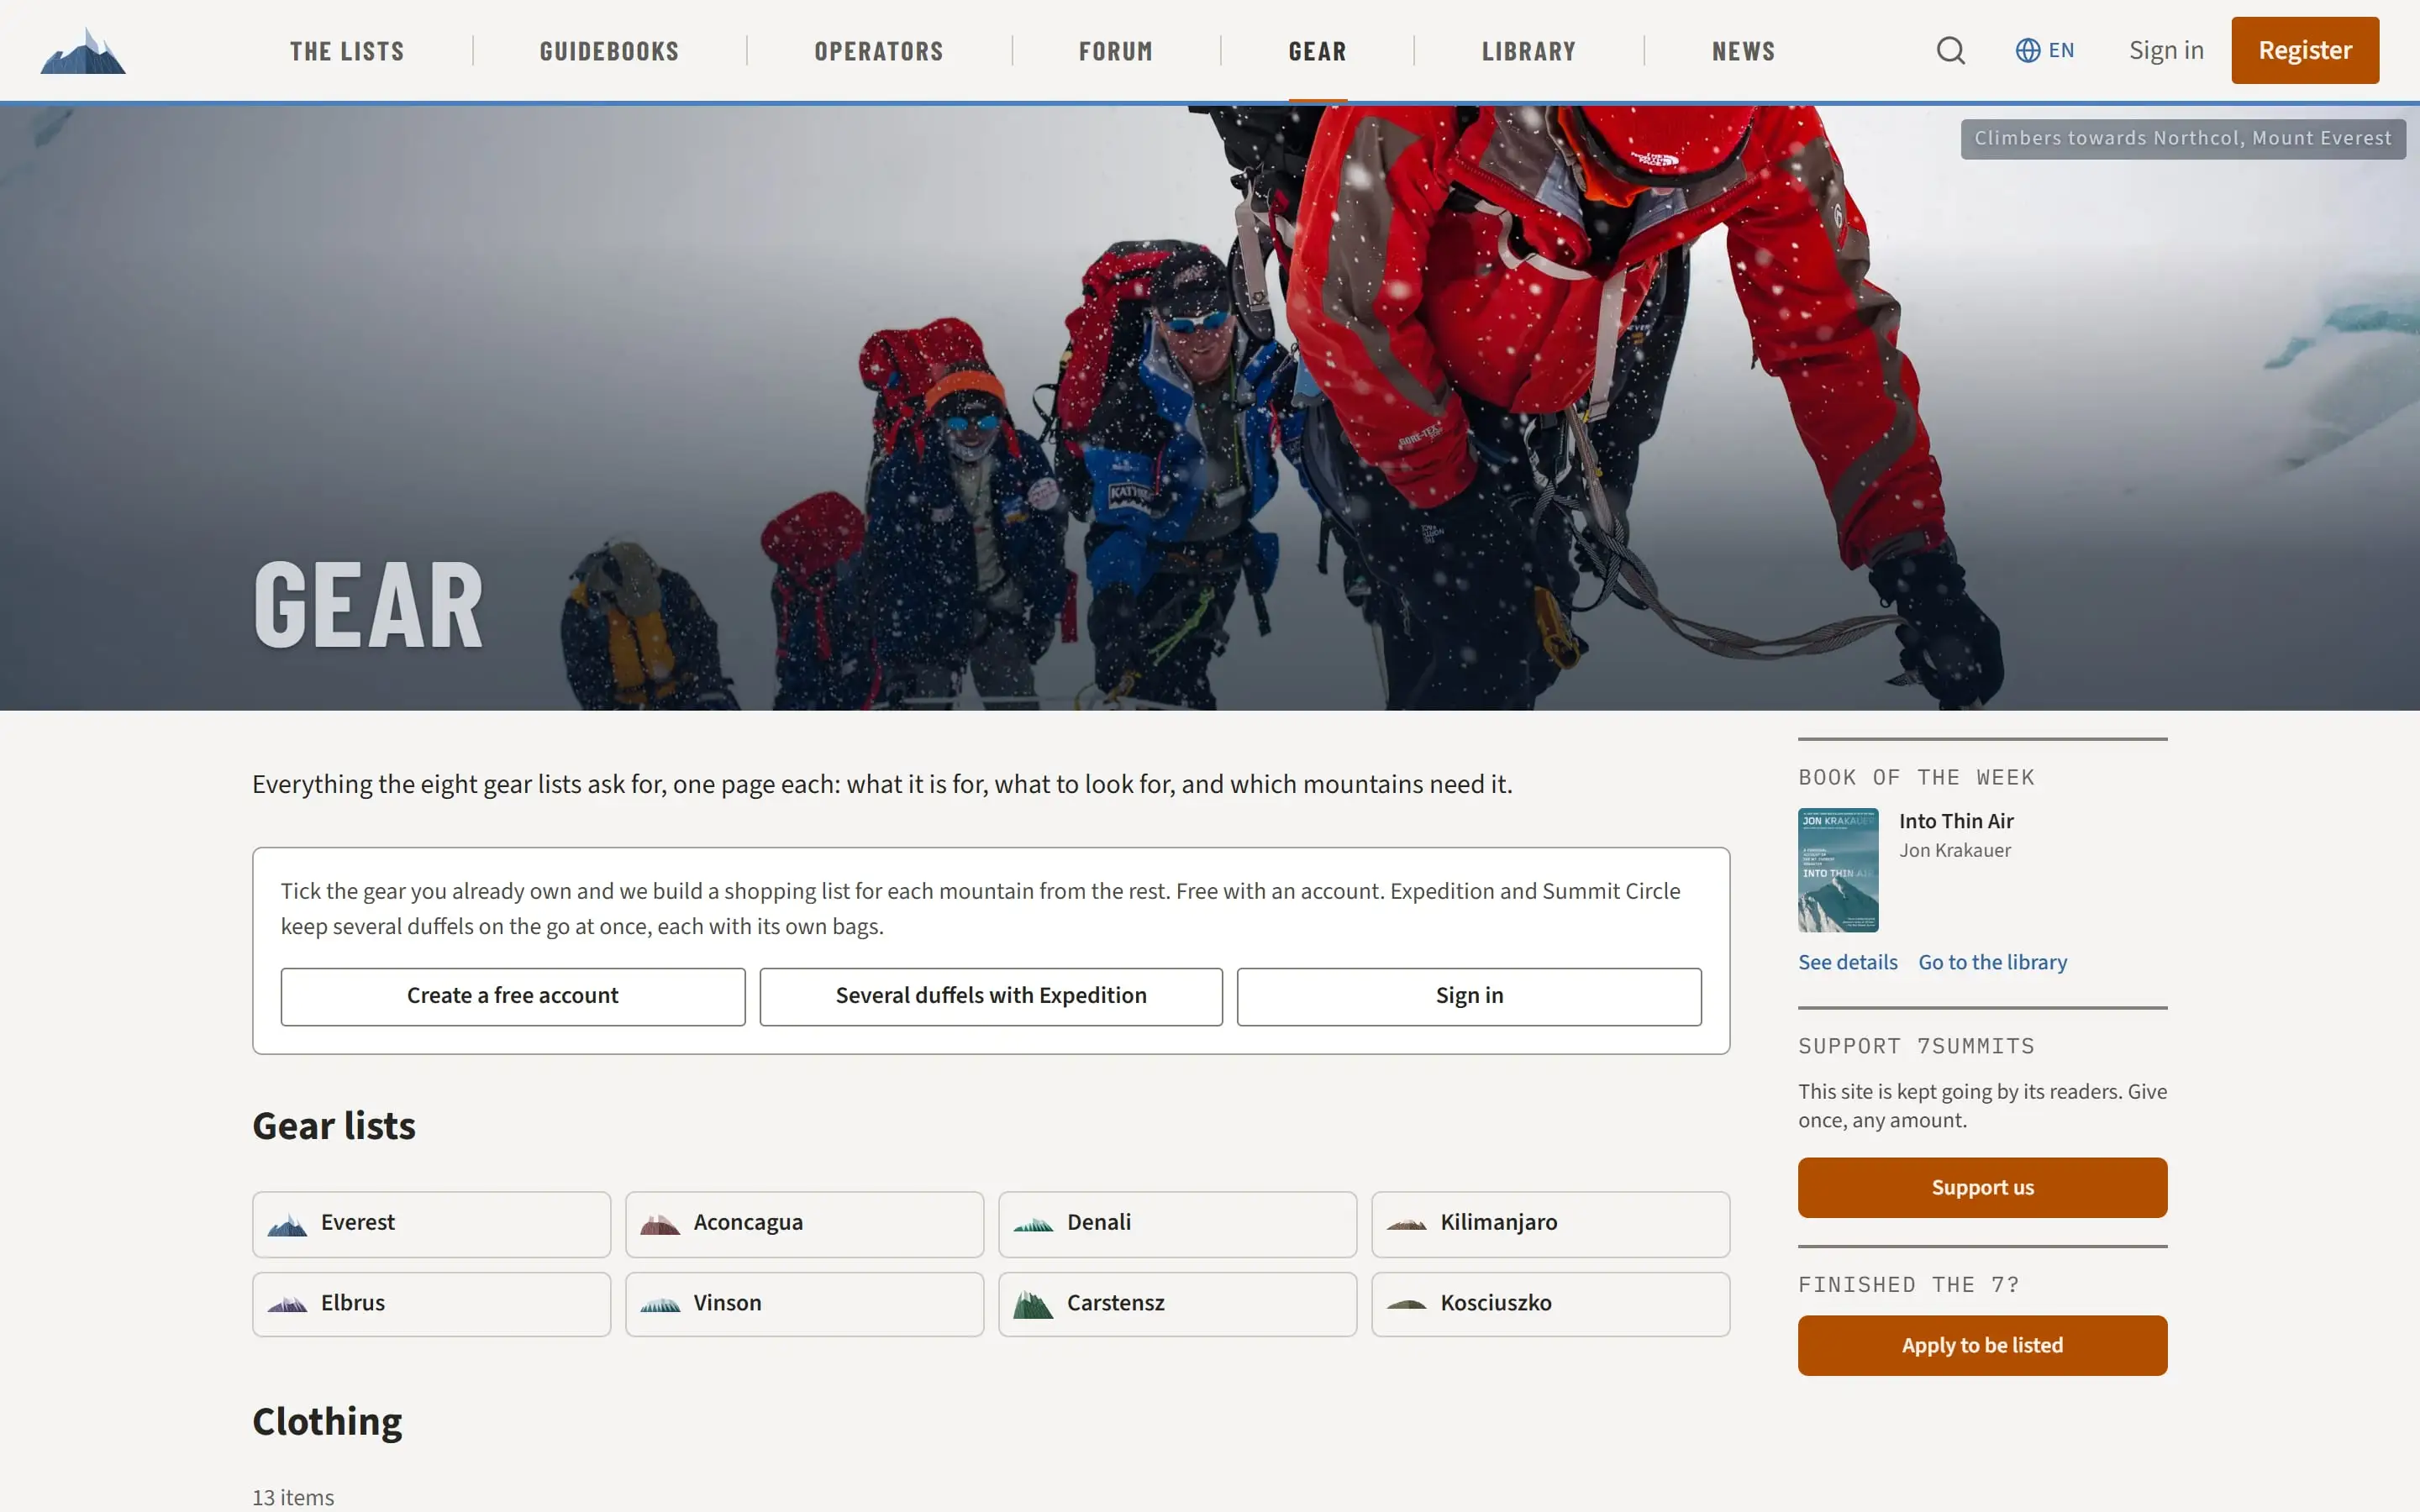2420x1512 pixels.
Task: Go to Guidebooks section
Action: pyautogui.click(x=609, y=51)
